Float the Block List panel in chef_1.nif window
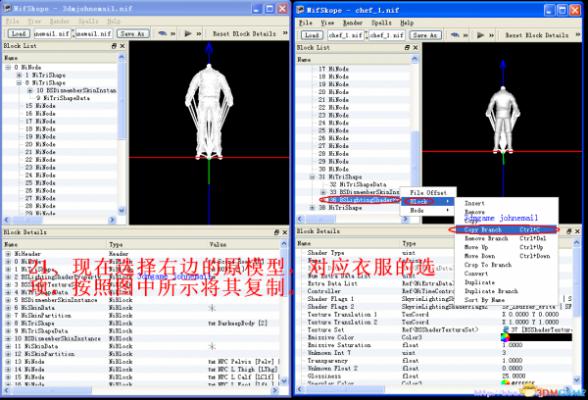Image resolution: width=588 pixels, height=400 pixels. pyautogui.click(x=407, y=48)
